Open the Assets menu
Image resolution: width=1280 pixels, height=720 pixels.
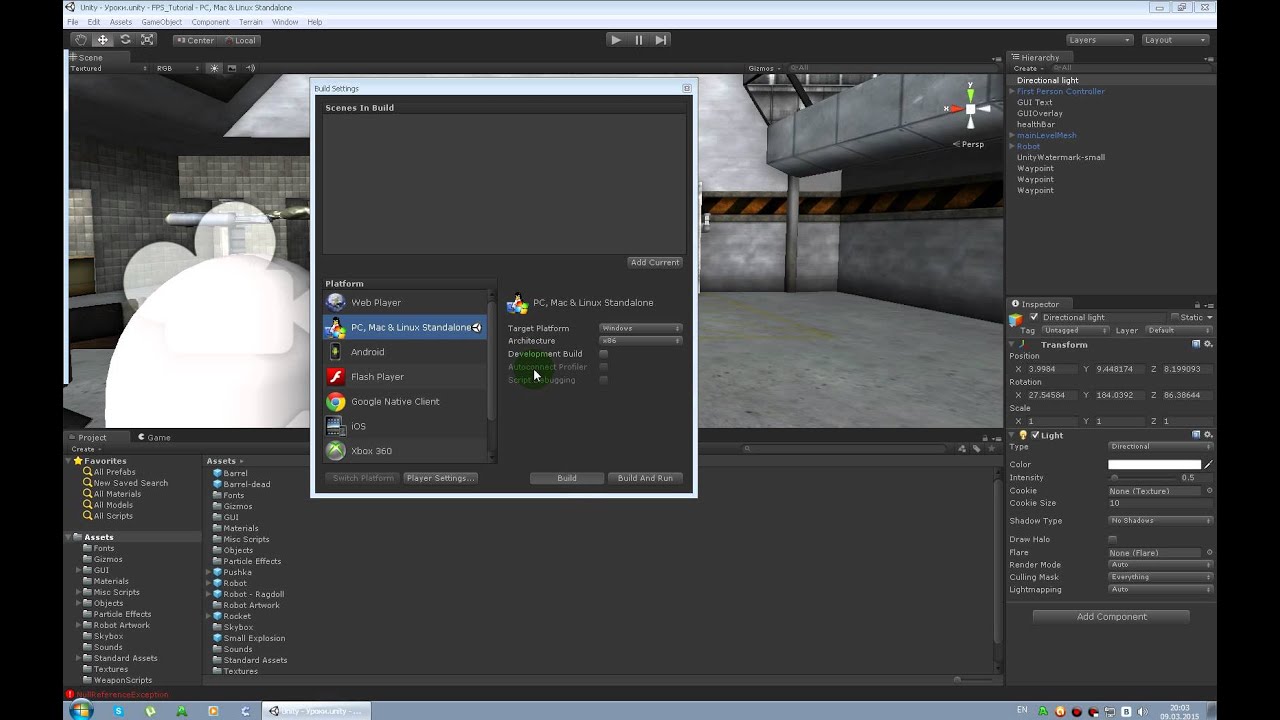120,22
